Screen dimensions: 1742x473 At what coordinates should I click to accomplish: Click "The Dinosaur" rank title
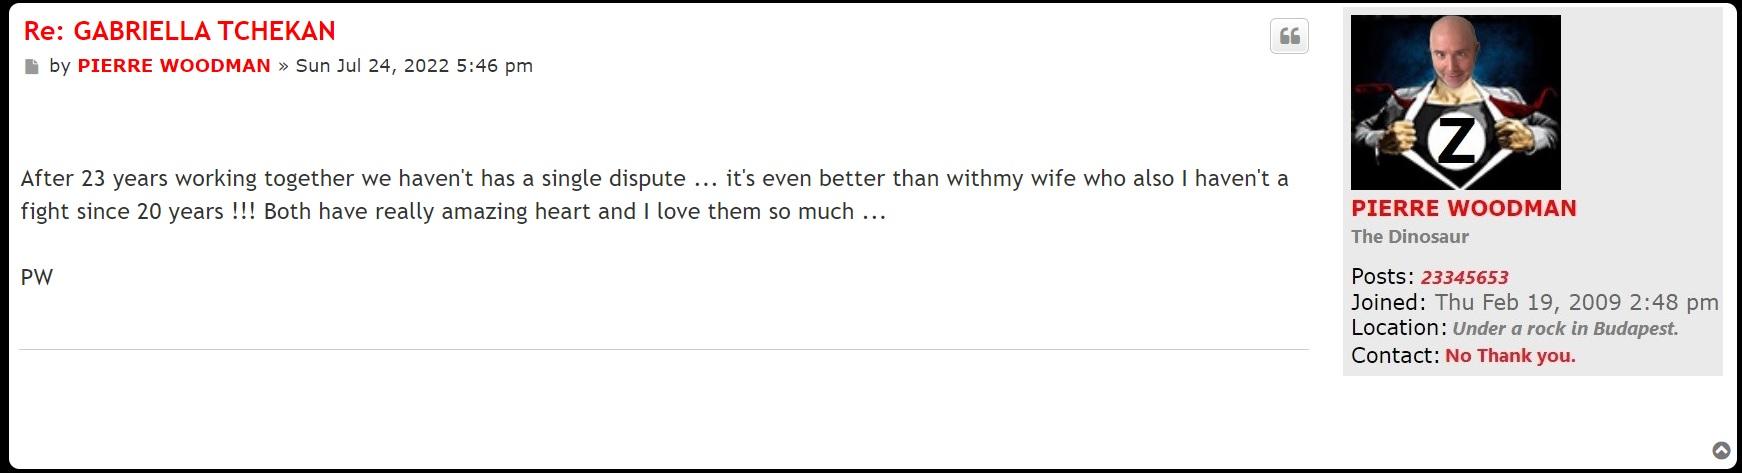tap(1409, 237)
